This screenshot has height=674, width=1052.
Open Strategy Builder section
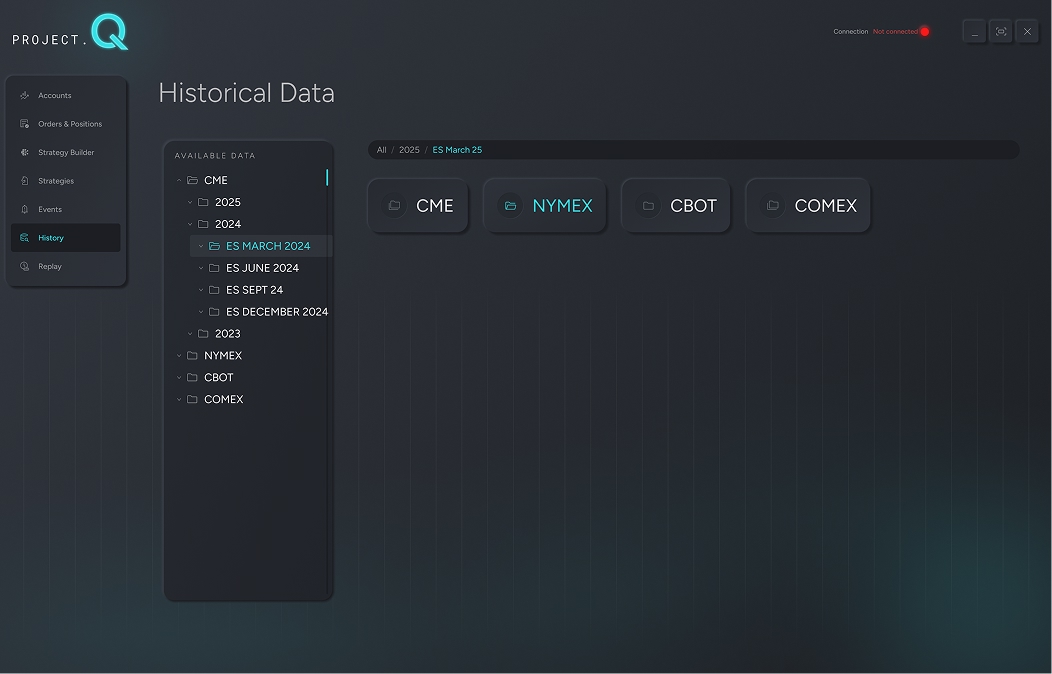tap(66, 152)
